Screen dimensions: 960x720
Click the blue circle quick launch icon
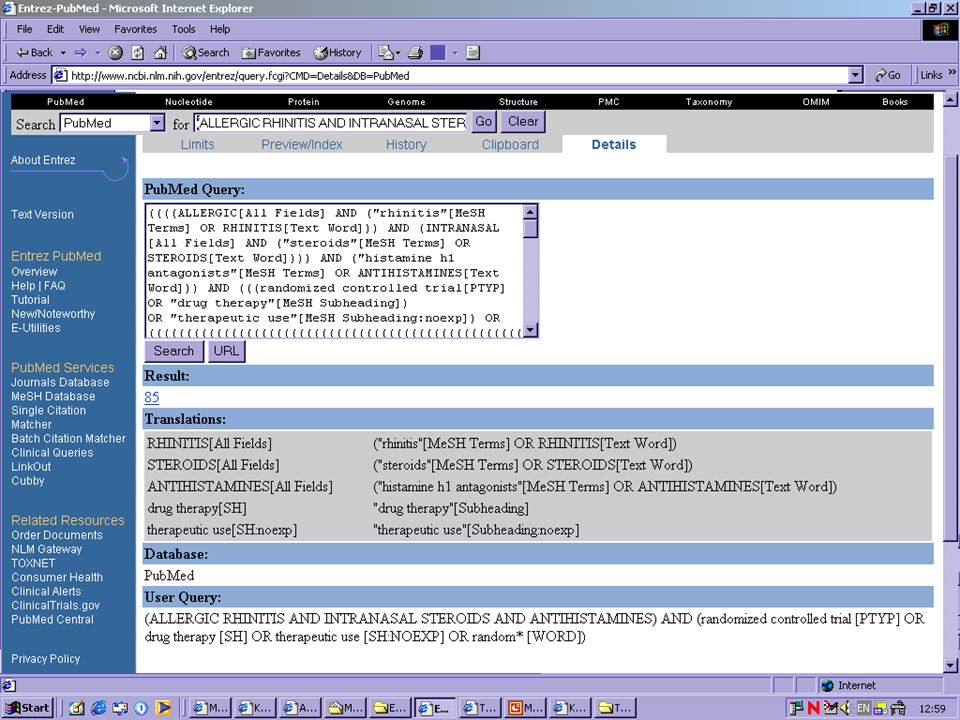point(141,708)
